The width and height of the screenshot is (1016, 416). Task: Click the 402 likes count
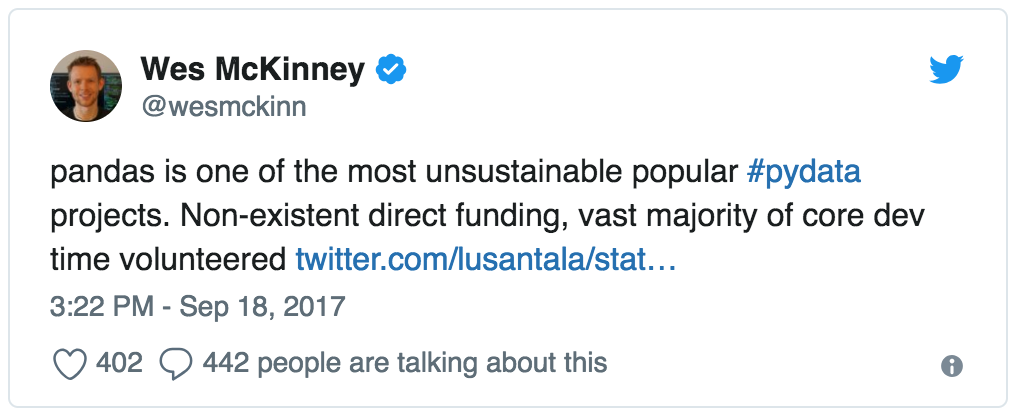click(x=119, y=362)
